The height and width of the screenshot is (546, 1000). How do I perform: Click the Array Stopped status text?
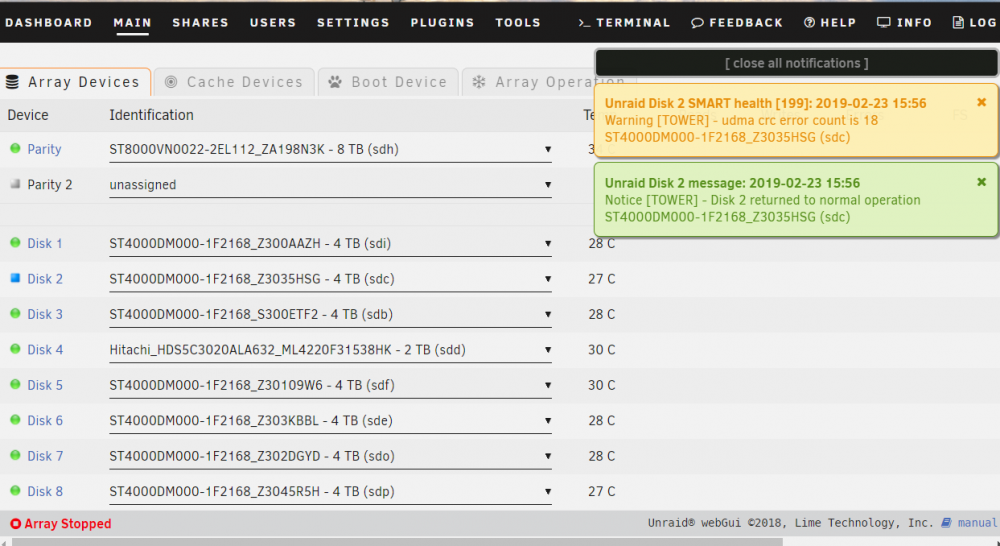click(68, 524)
